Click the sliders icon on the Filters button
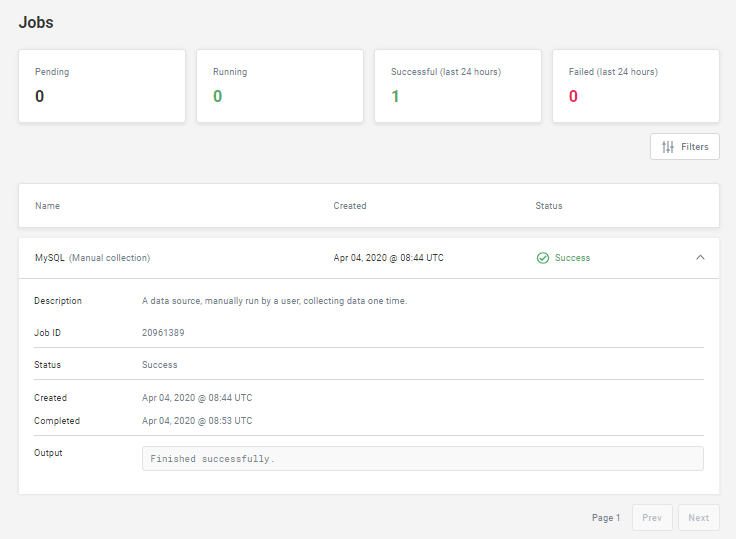This screenshot has height=539, width=736. [x=668, y=147]
